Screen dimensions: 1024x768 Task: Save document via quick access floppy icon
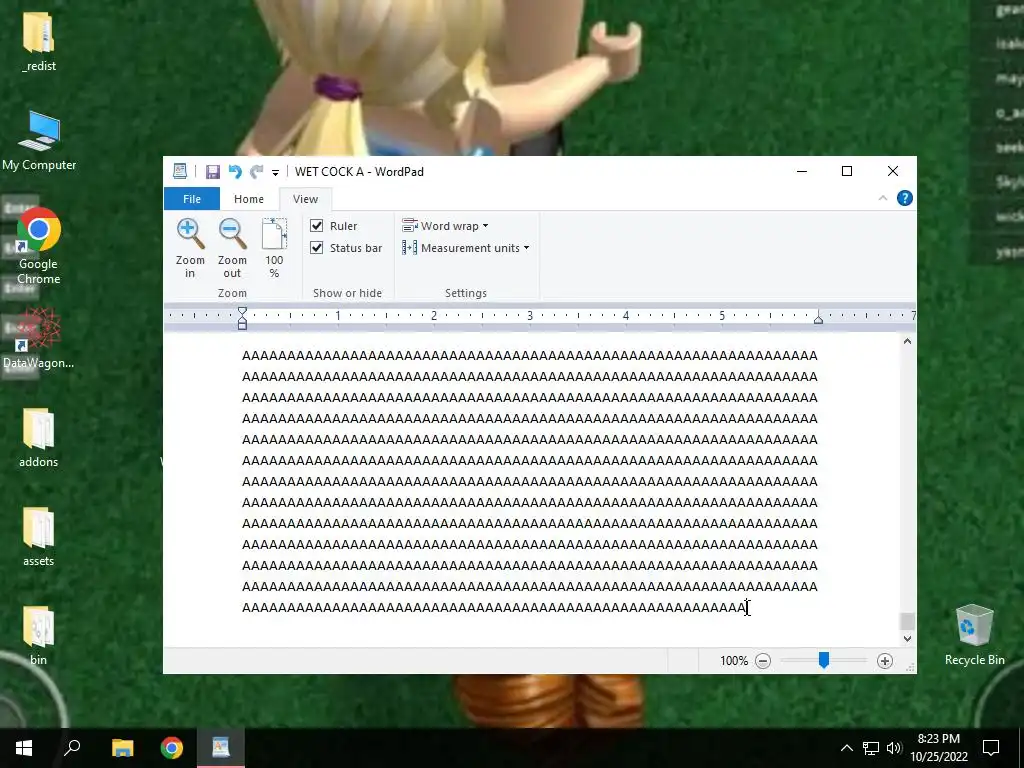212,172
